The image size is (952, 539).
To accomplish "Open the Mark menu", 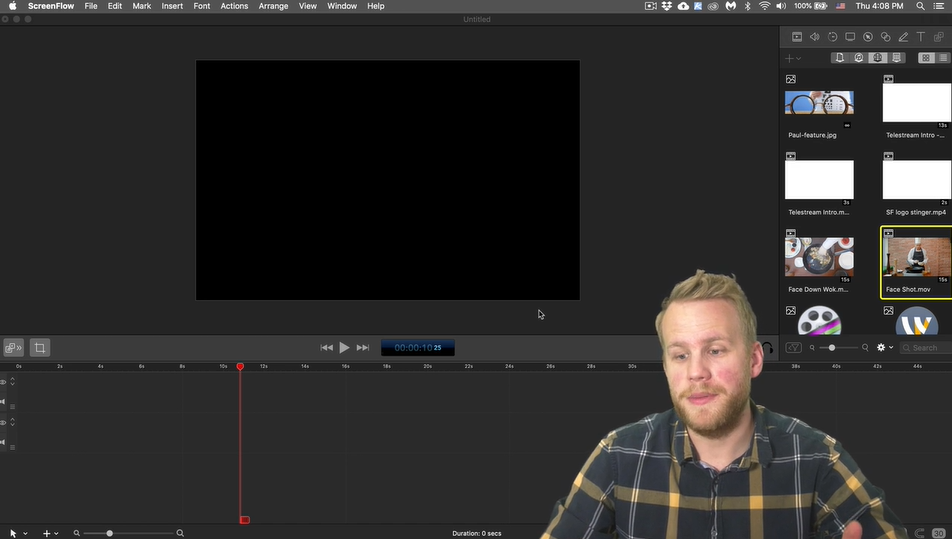I will tap(141, 6).
